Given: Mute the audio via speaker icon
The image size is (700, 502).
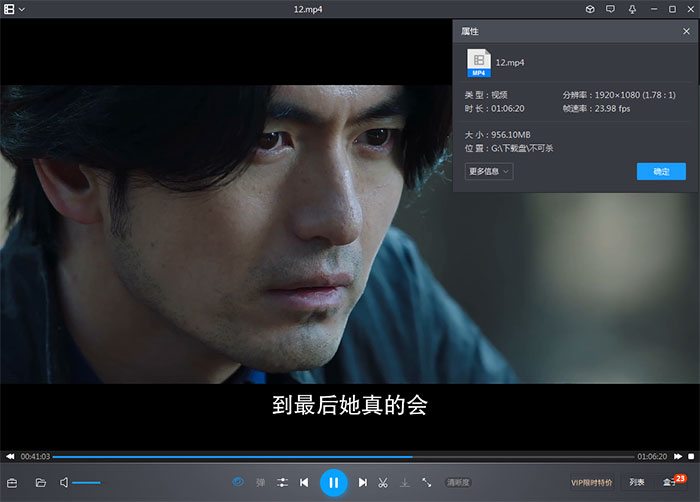Looking at the screenshot, I should coord(64,483).
